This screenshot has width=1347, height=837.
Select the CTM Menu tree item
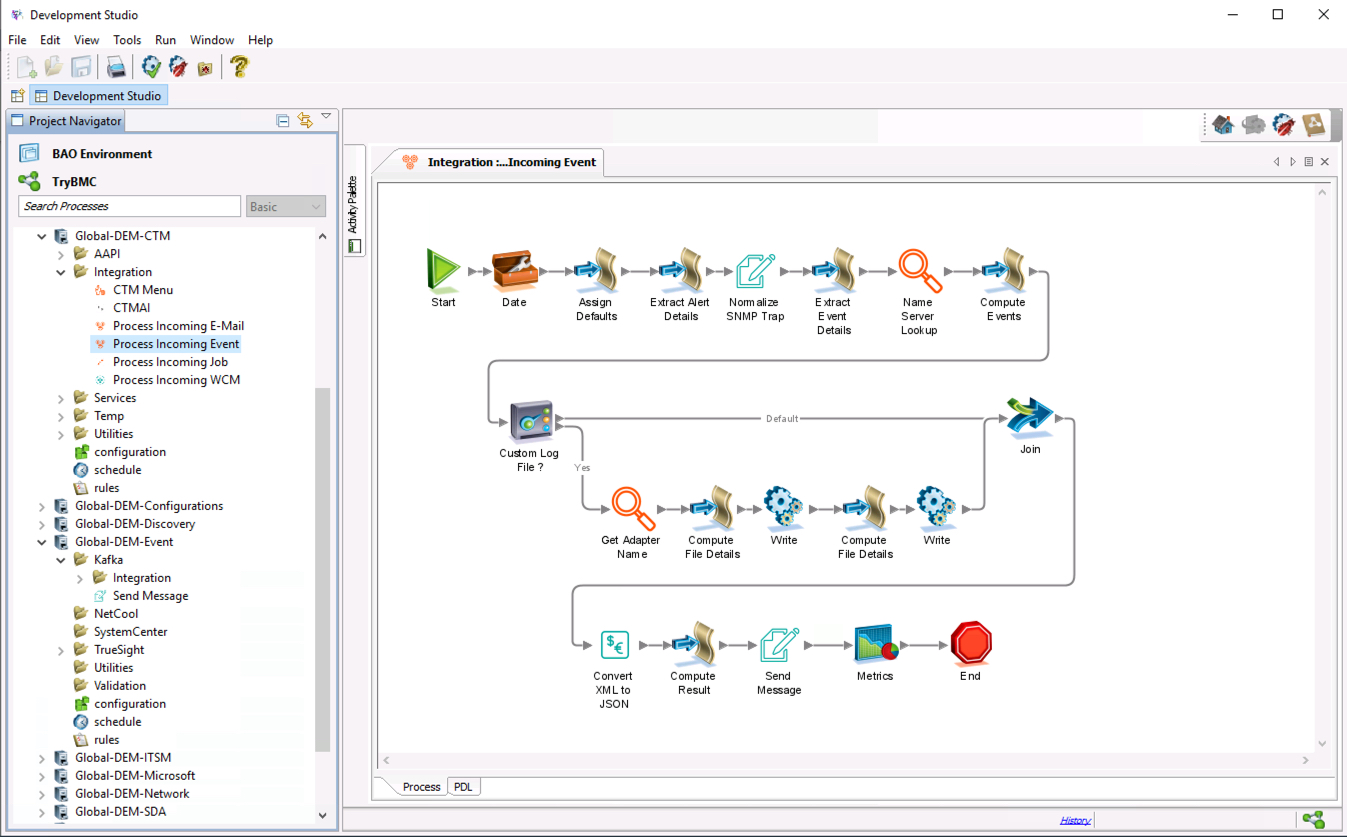(x=143, y=290)
